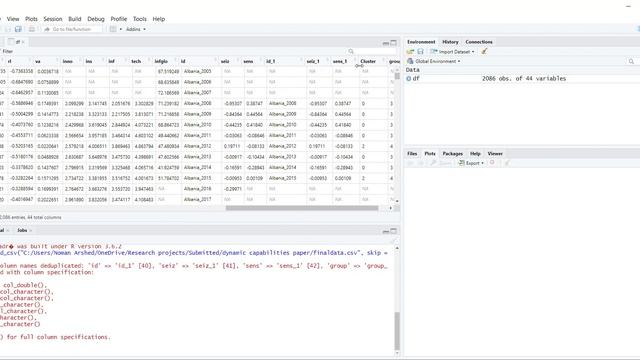Viewport: 640px width, 360px height.
Task: Click the scroll-right arrow of data table
Action: pos(391,208)
